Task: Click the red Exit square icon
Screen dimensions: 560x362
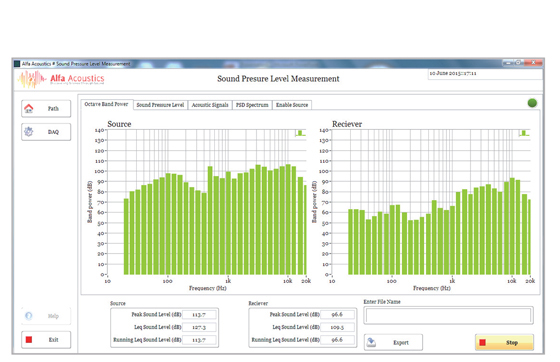Action: click(x=29, y=340)
